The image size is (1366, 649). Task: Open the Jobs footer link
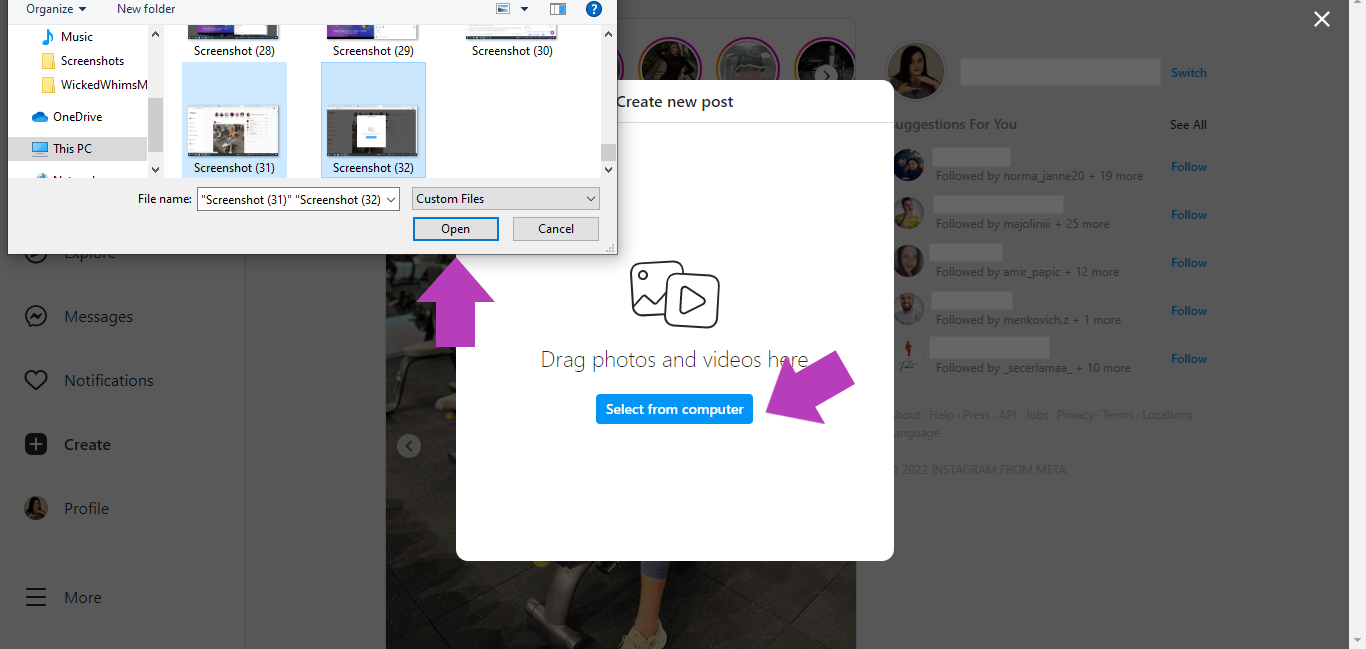coord(1036,415)
